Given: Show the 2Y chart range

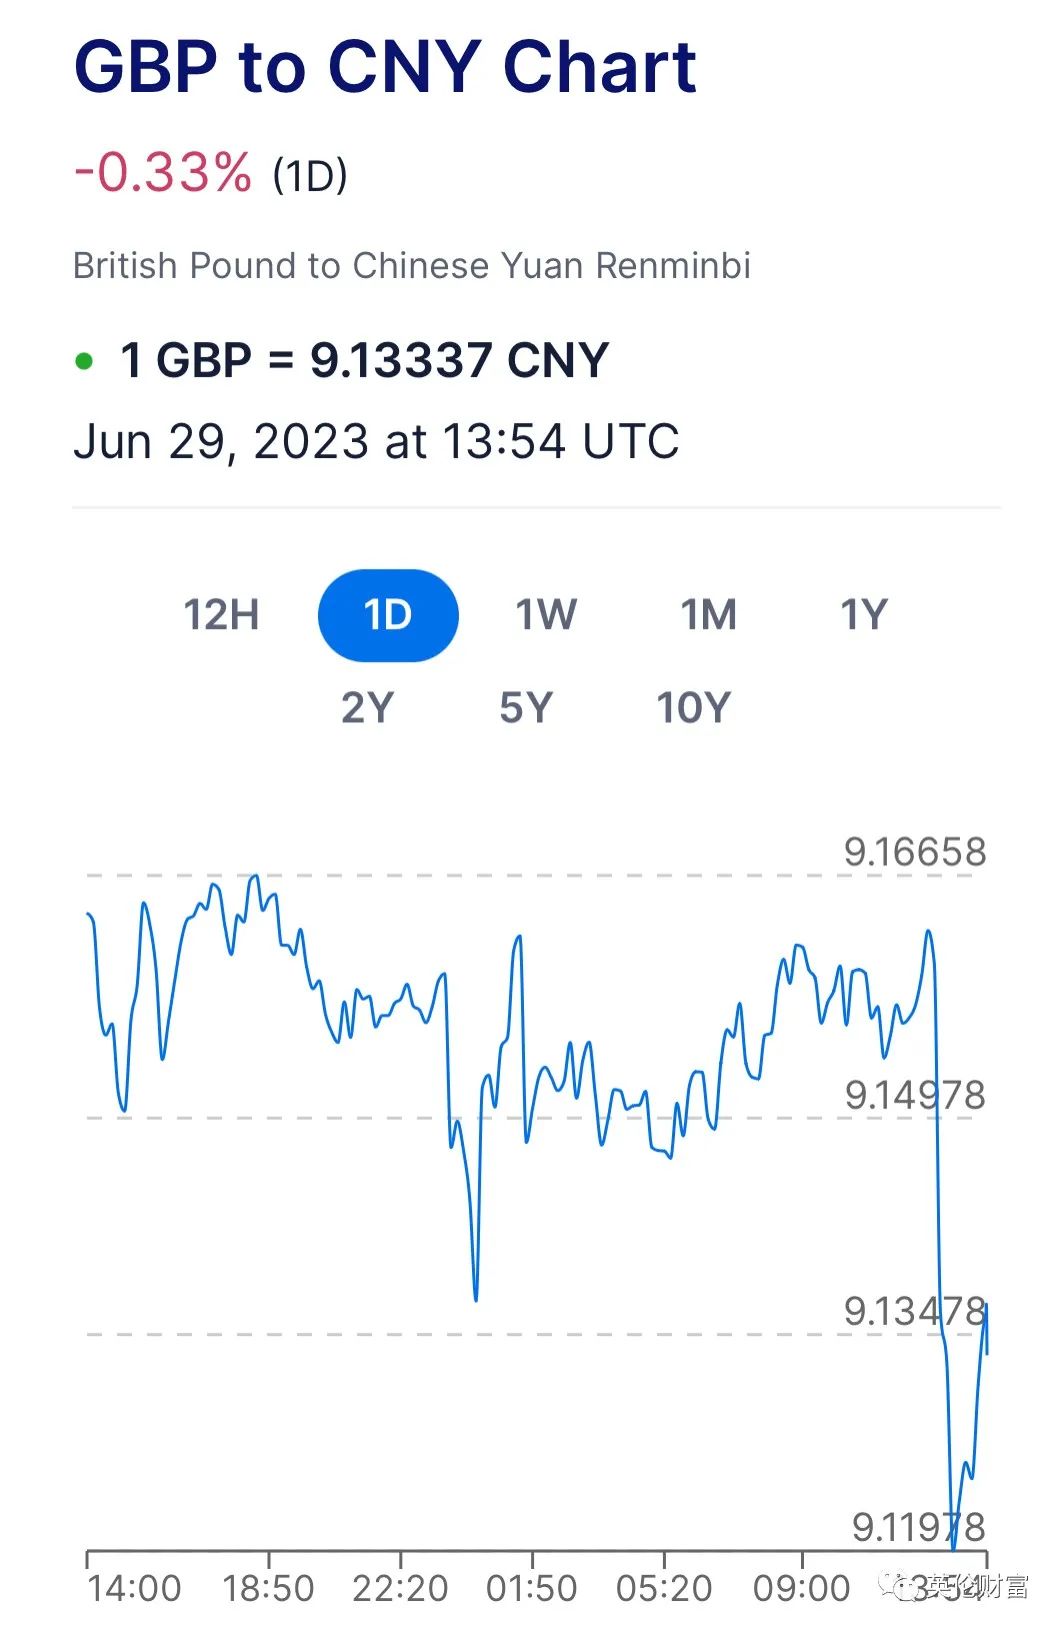Looking at the screenshot, I should (x=368, y=707).
